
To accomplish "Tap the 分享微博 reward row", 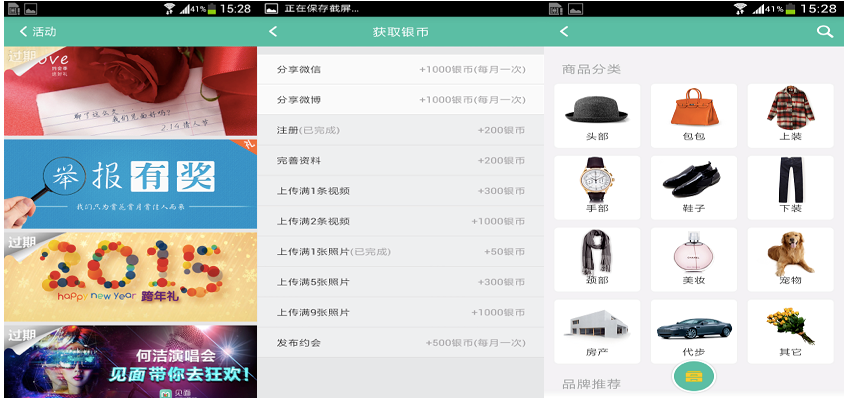I will pos(400,100).
